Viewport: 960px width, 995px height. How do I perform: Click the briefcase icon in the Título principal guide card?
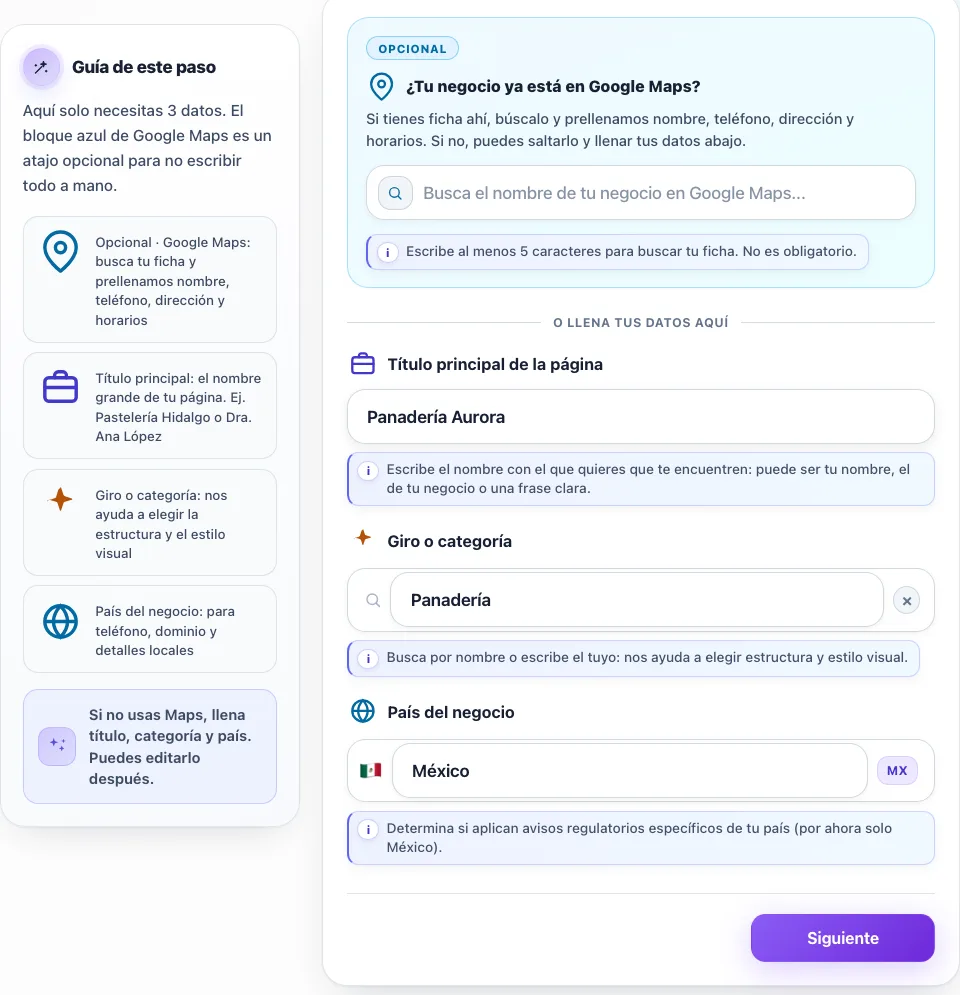[x=60, y=386]
